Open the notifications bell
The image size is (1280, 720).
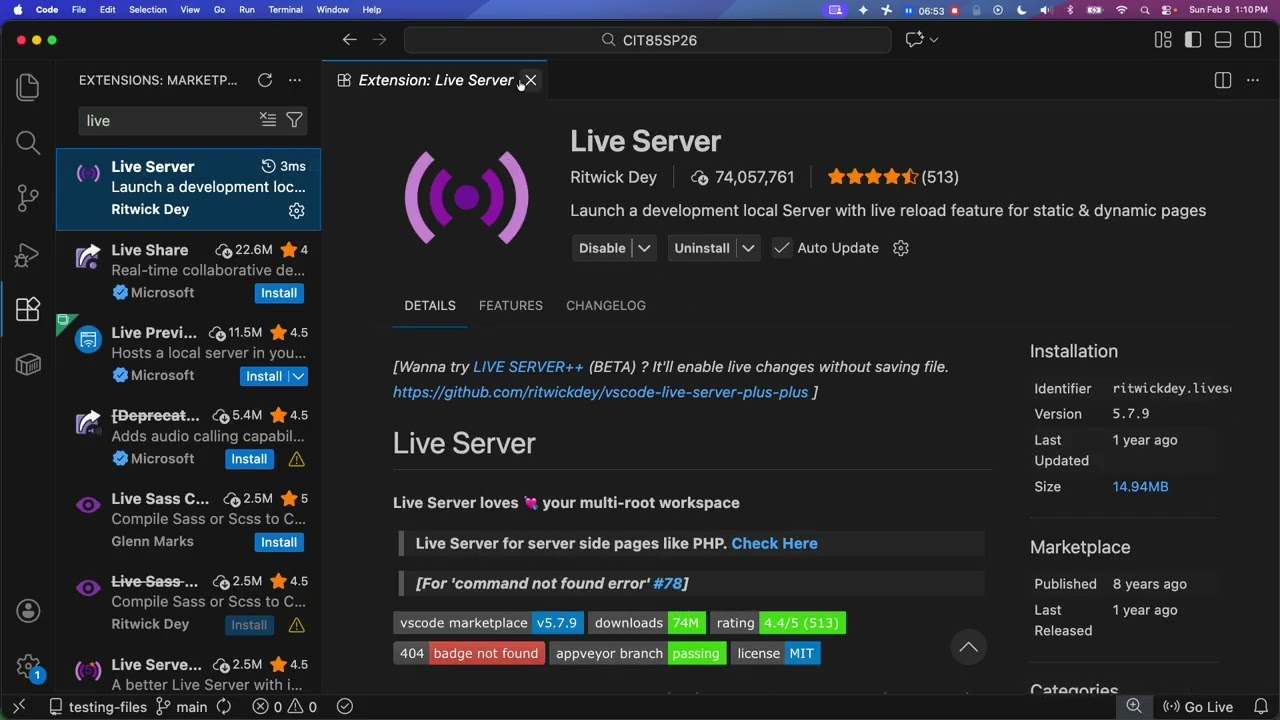tap(1261, 707)
